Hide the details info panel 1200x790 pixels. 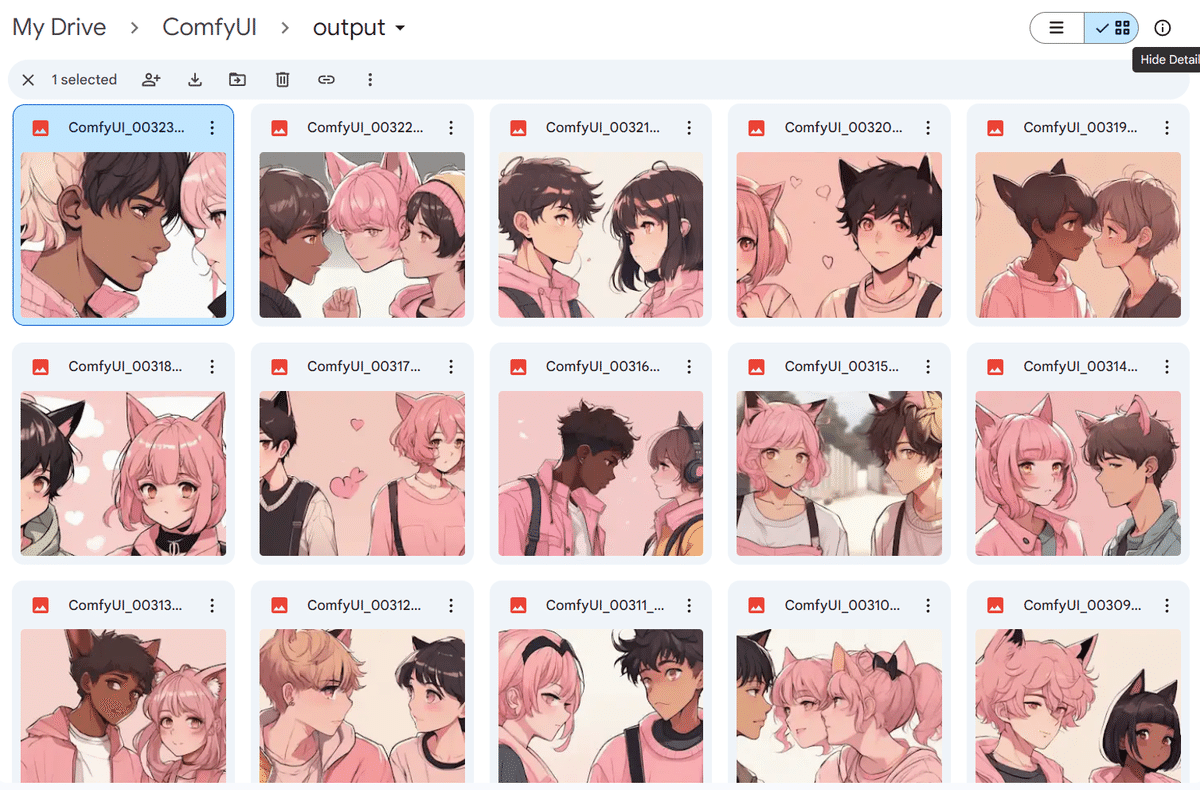tap(1162, 28)
